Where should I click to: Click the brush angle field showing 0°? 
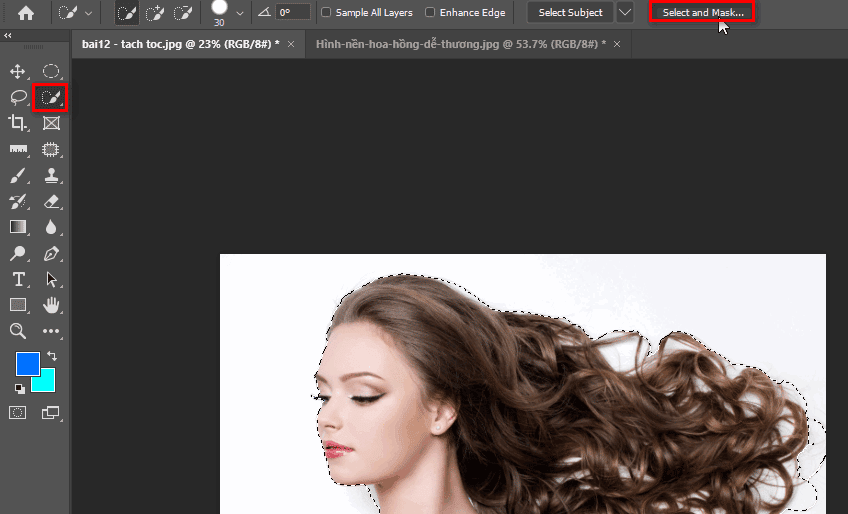point(293,12)
